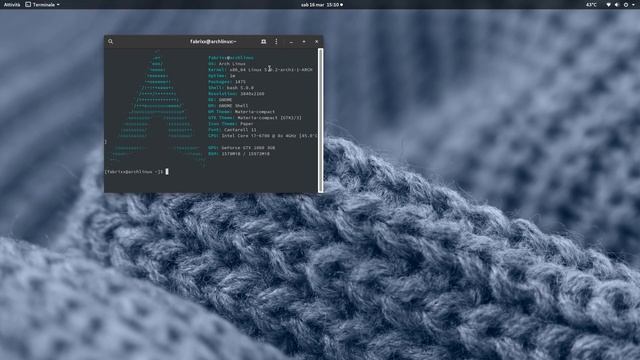Click the new tab icon in terminal header
Viewport: 640px width, 360px height.
click(x=264, y=42)
